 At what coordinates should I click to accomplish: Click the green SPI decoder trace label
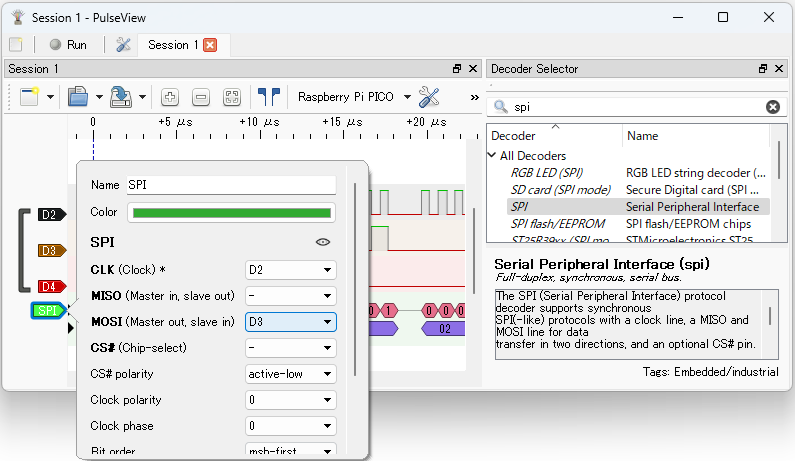[x=49, y=310]
